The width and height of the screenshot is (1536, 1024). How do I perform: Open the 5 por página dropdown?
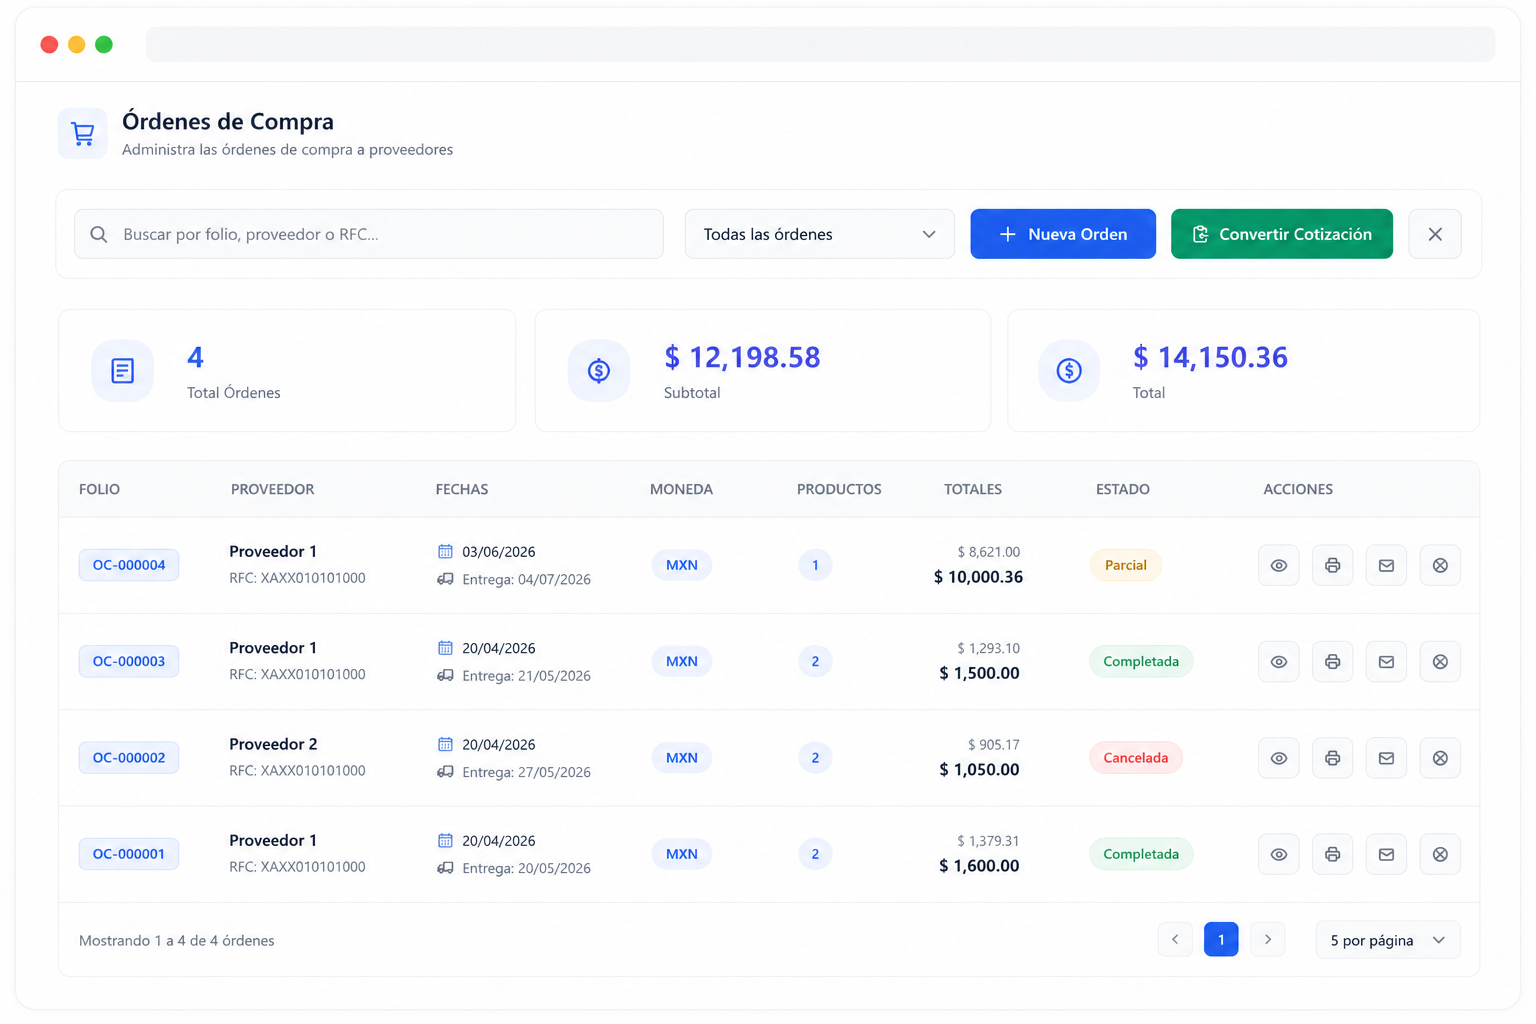tap(1388, 940)
